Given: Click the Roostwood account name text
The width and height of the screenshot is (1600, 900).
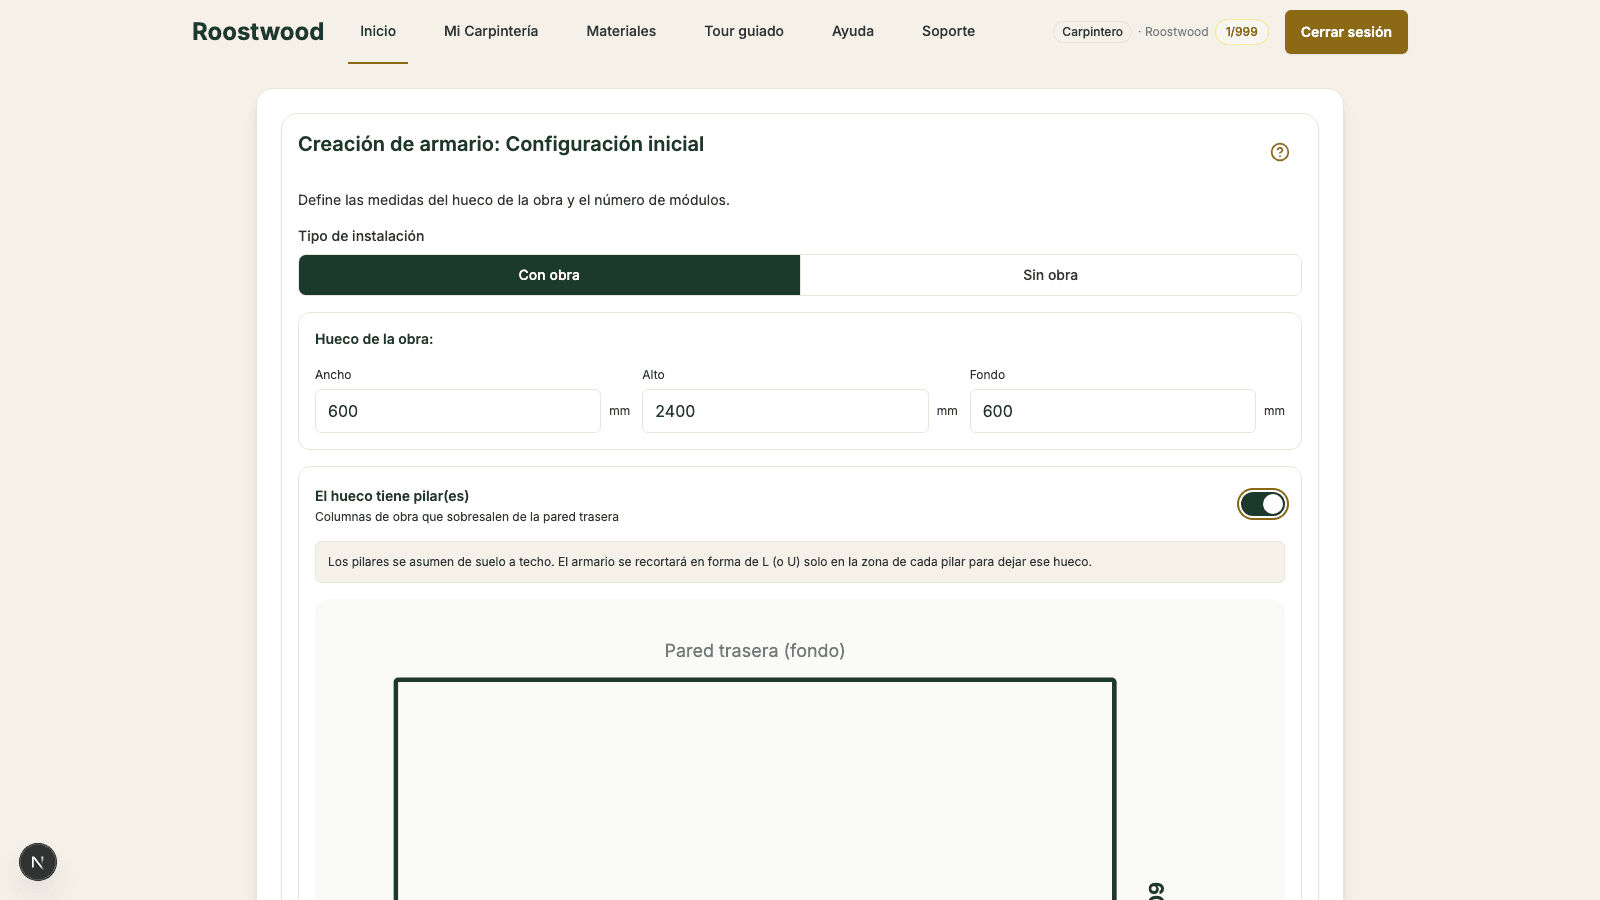Looking at the screenshot, I should click(1176, 32).
